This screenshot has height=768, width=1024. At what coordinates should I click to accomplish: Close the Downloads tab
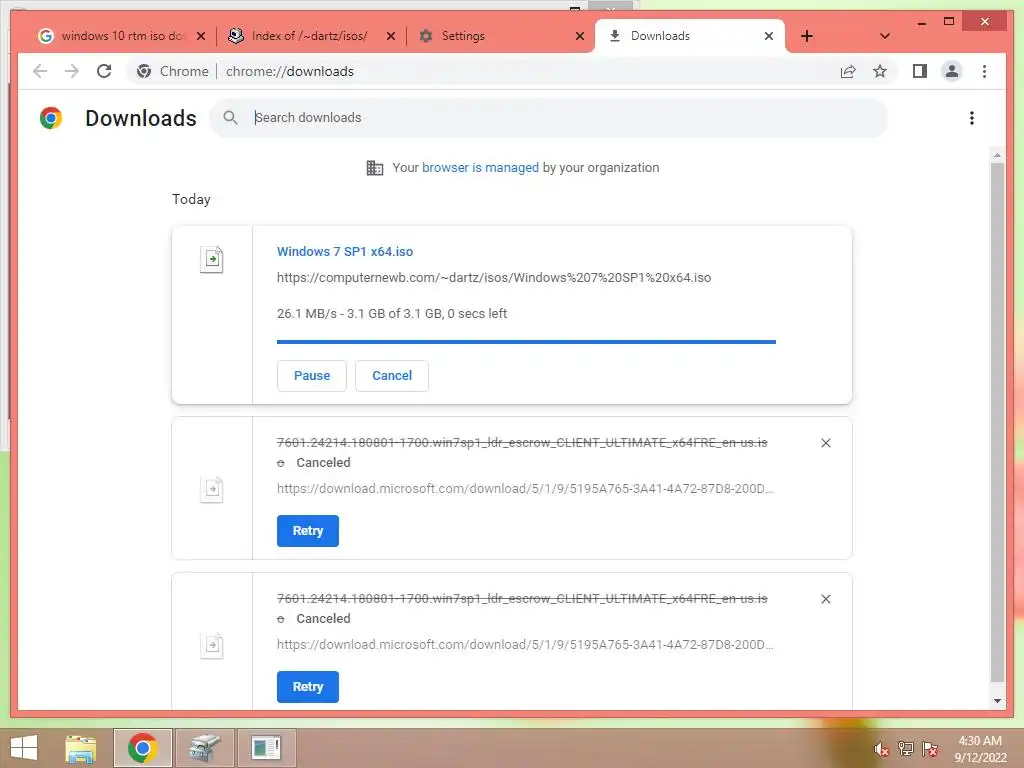[769, 36]
